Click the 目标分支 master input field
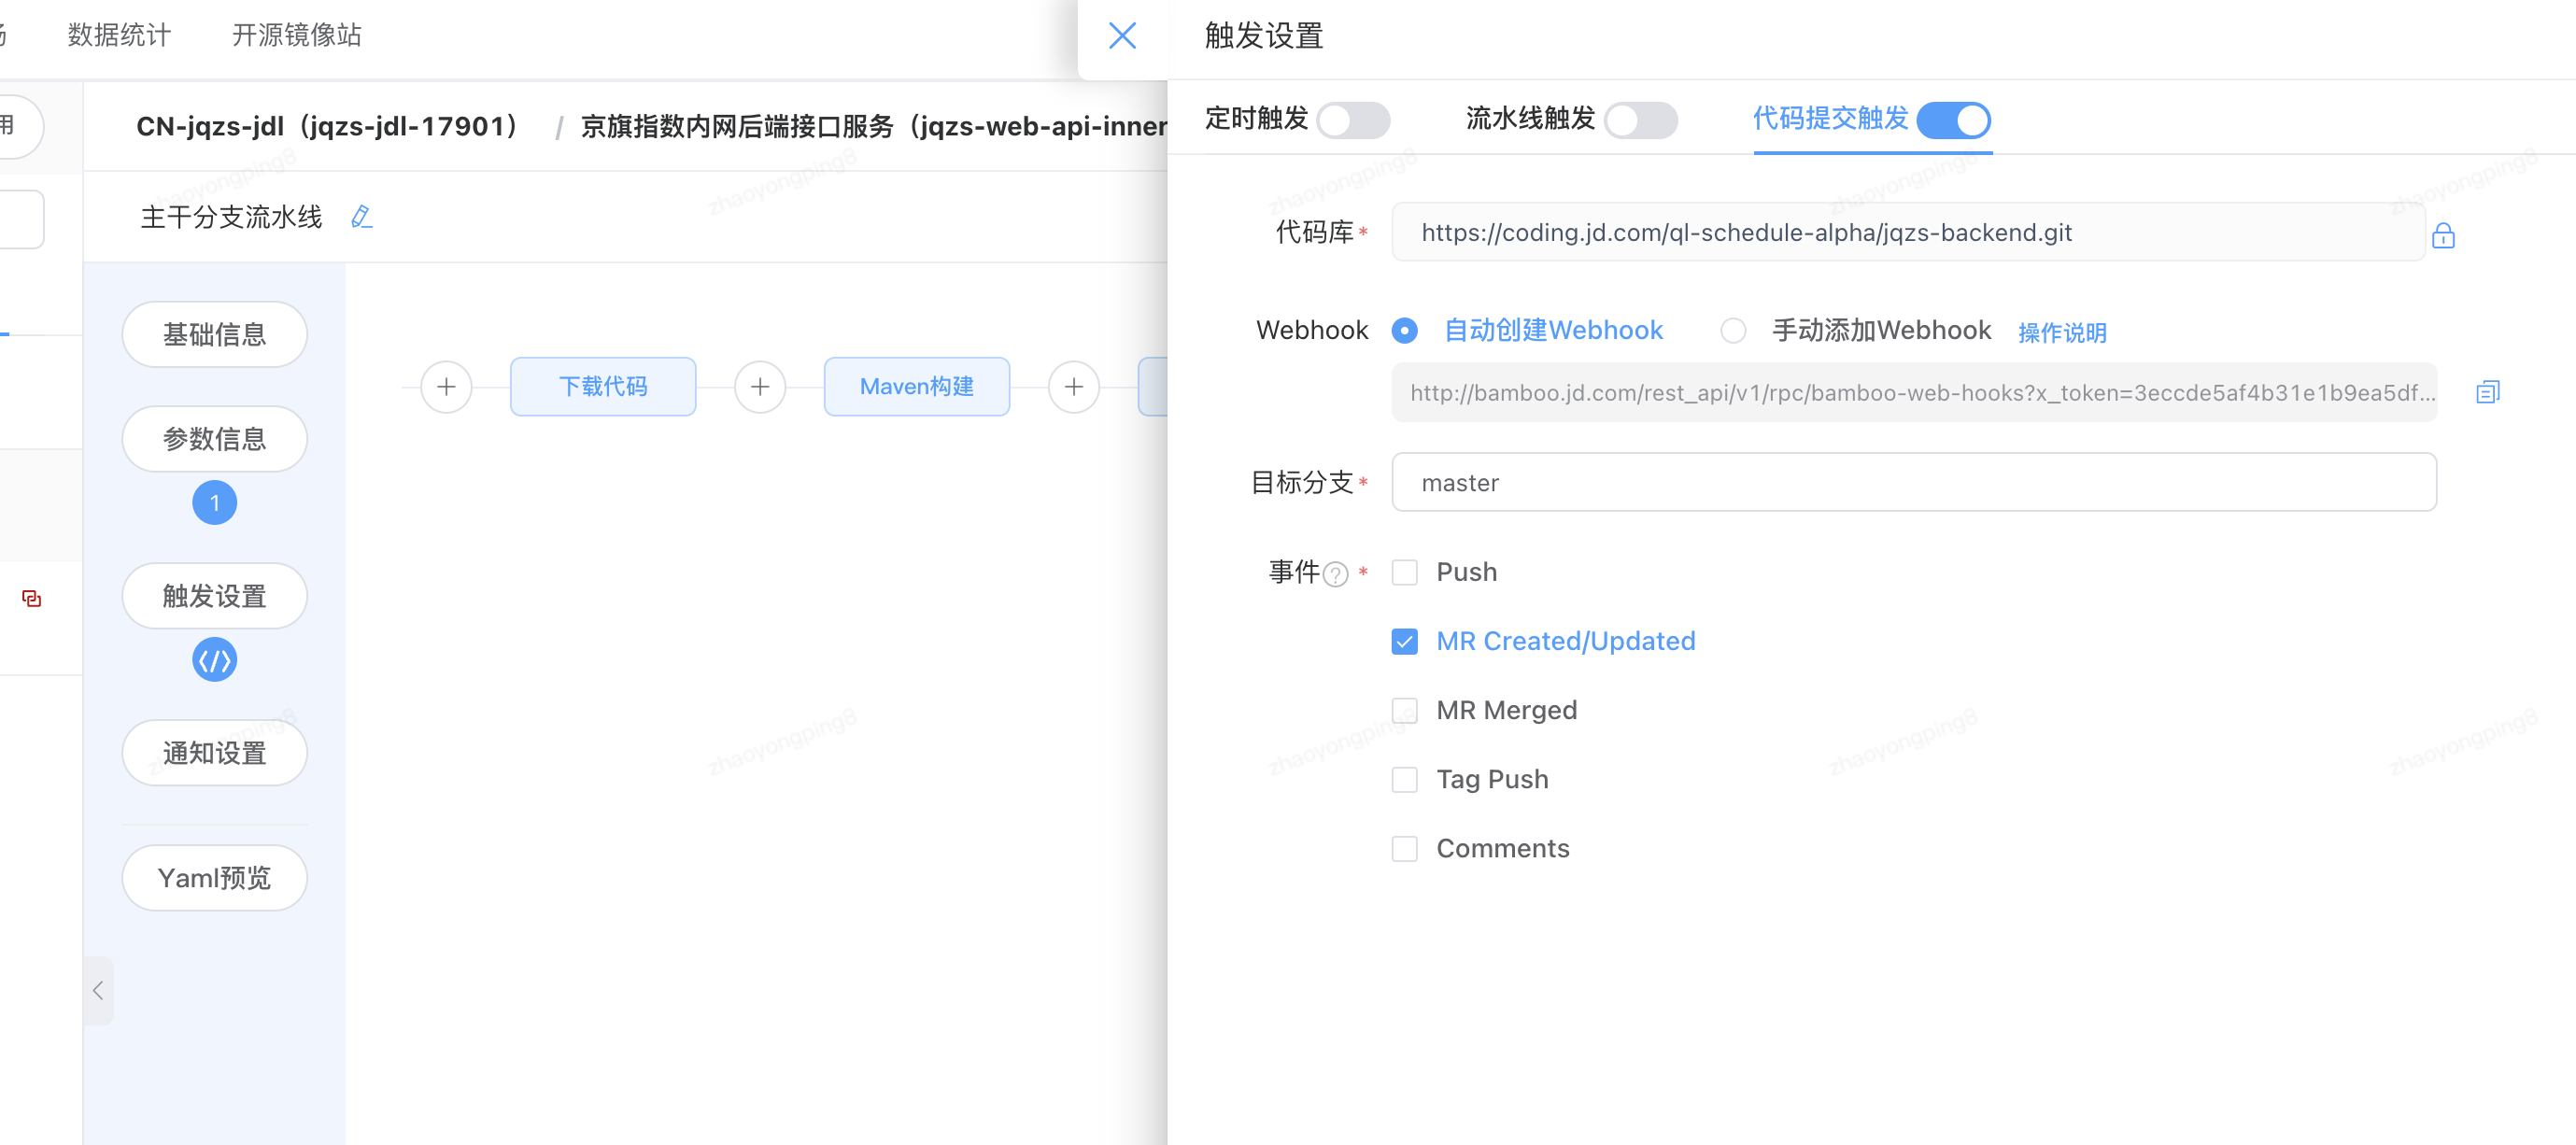 point(1912,483)
